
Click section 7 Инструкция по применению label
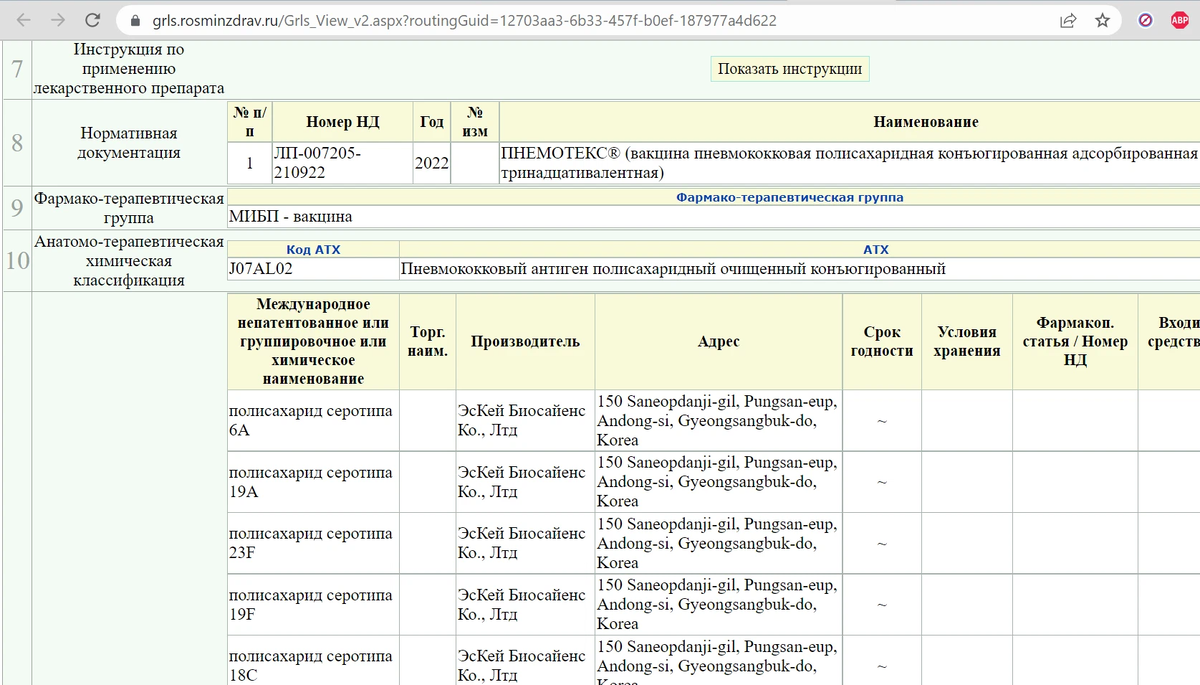click(128, 68)
